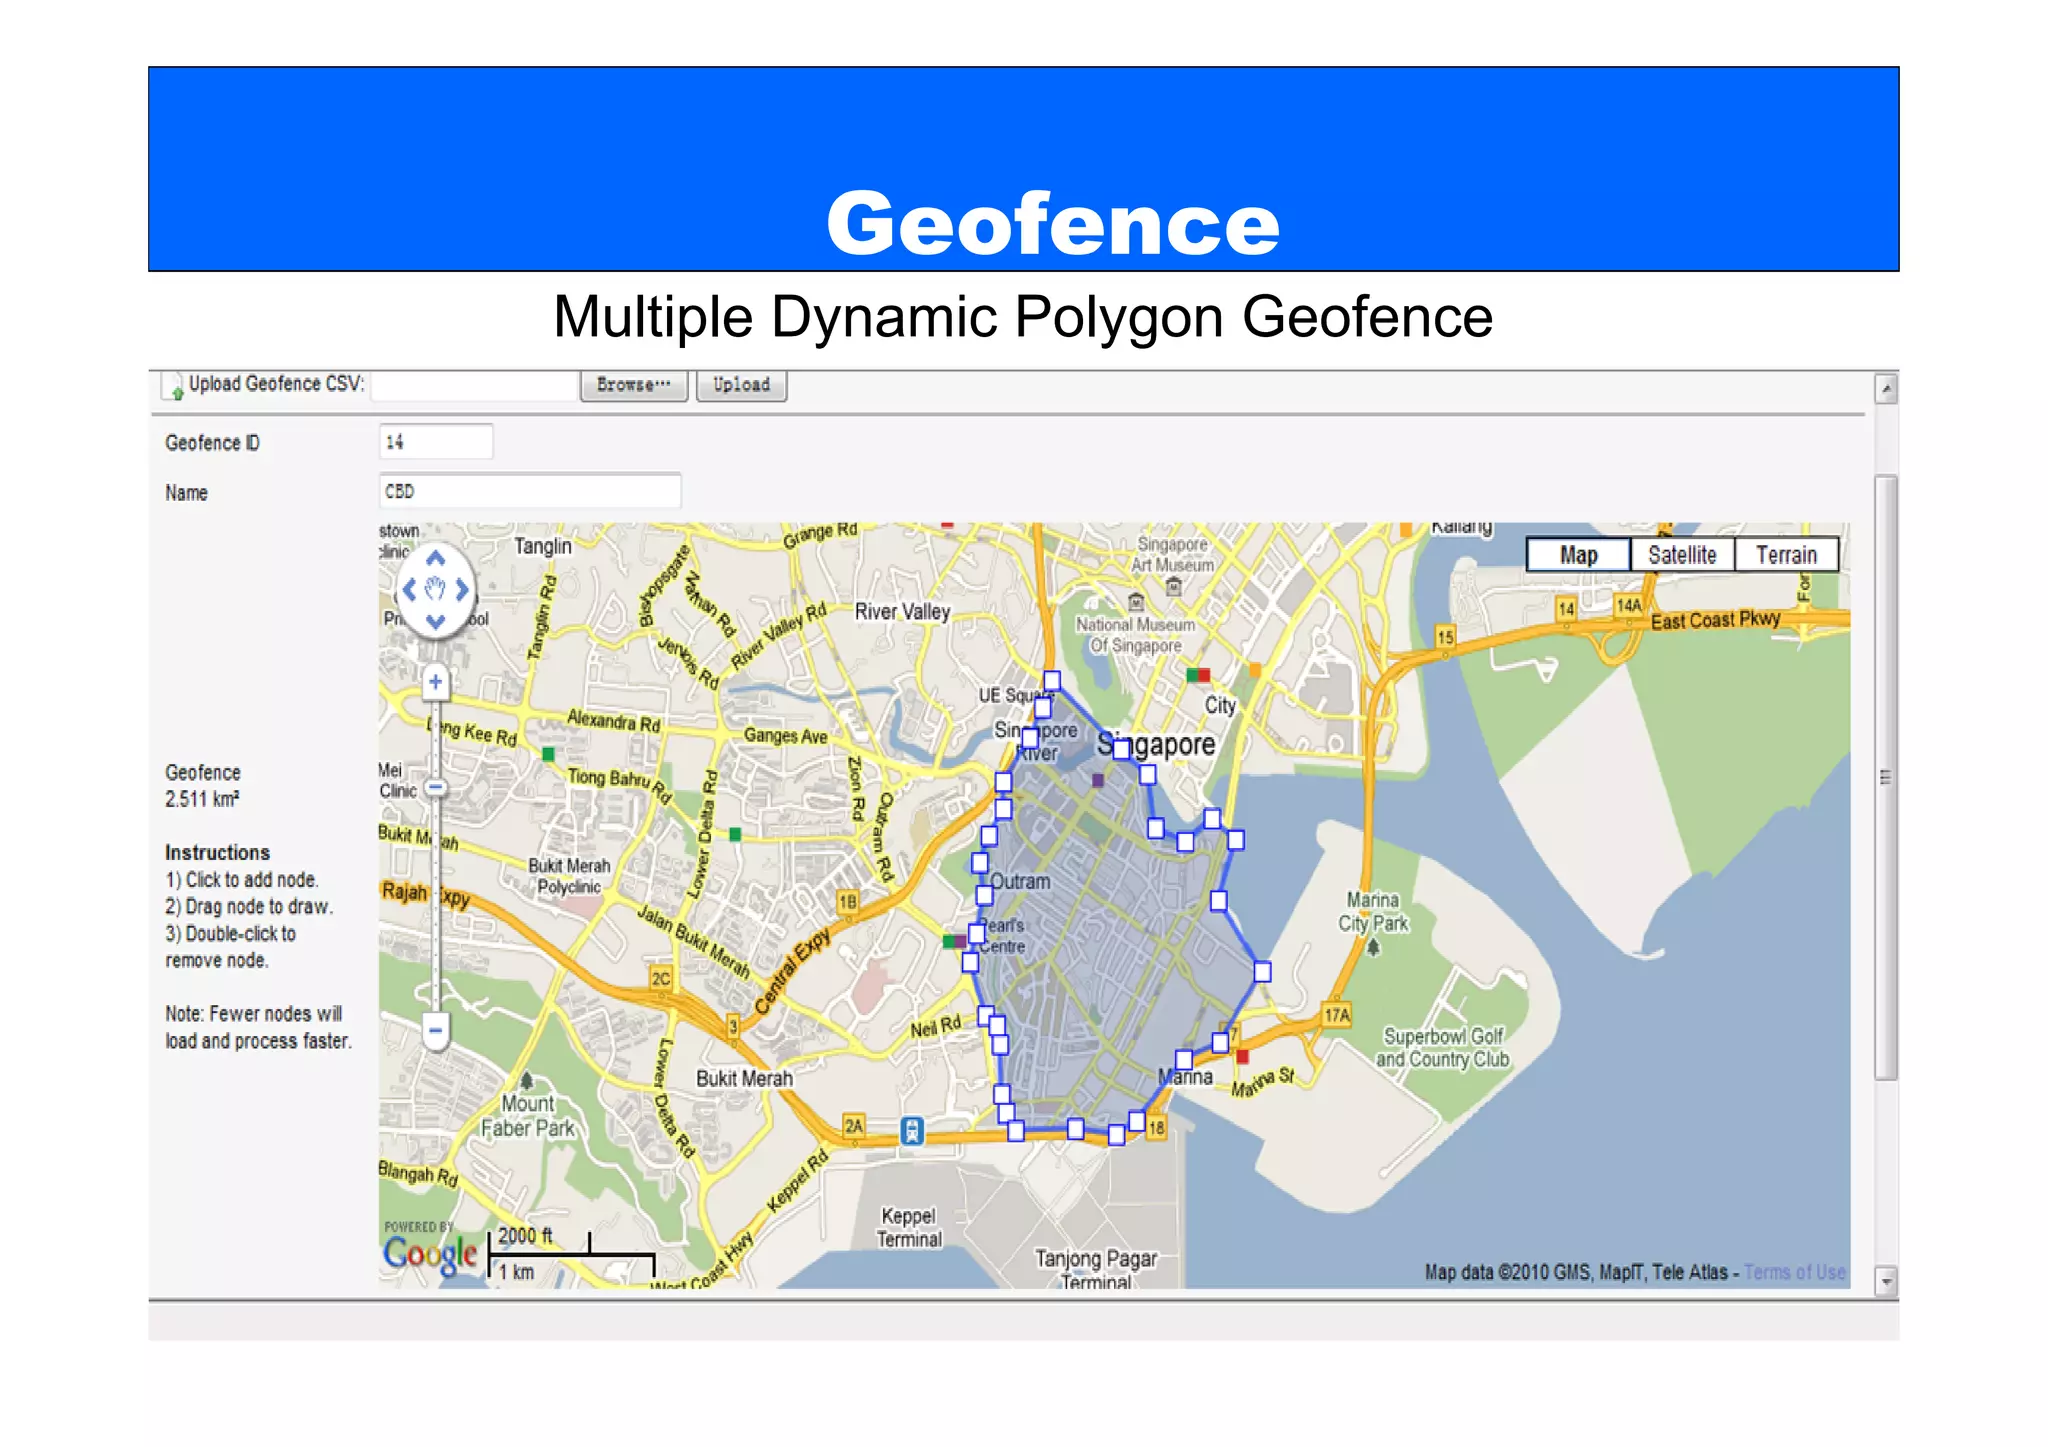Select the topmost polygon node near UE Square
This screenshot has height=1447, width=2048.
(1052, 681)
